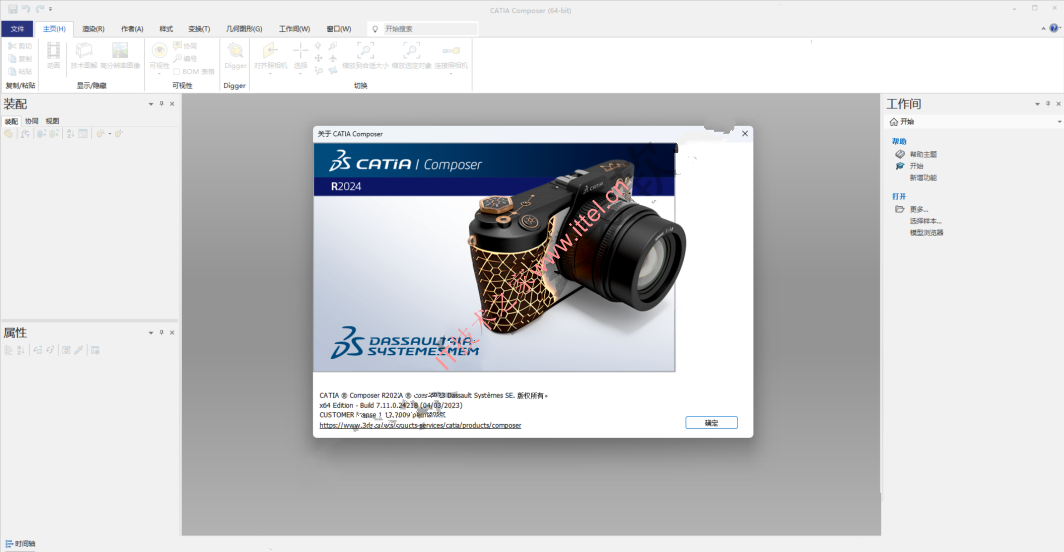Click the eyedropper icon in 属性 toolbar
This screenshot has height=552, width=1064.
[79, 350]
